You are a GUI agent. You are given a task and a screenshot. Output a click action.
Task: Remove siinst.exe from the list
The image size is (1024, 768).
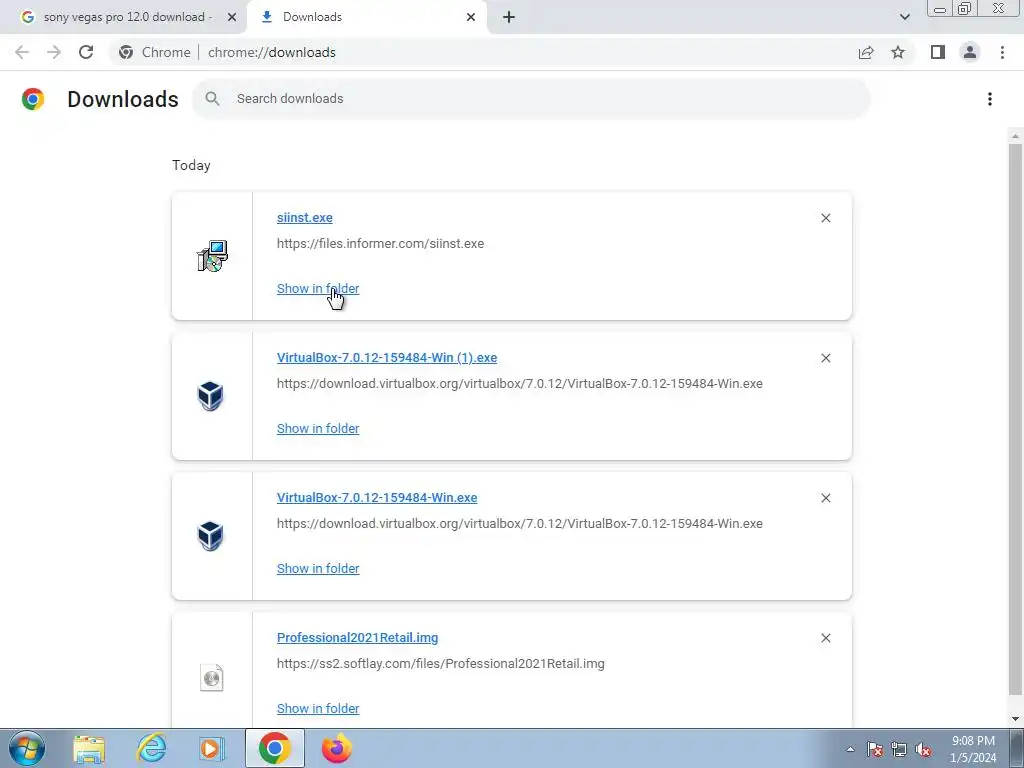point(825,218)
